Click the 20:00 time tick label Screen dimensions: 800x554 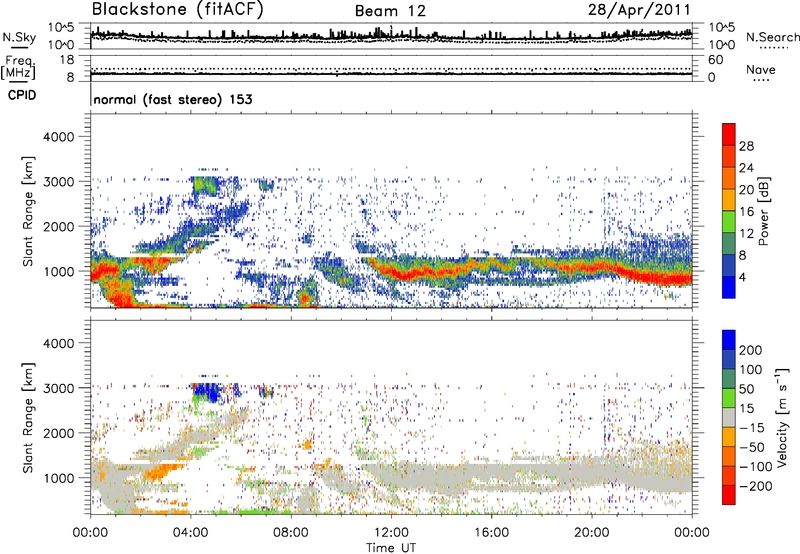pos(591,533)
